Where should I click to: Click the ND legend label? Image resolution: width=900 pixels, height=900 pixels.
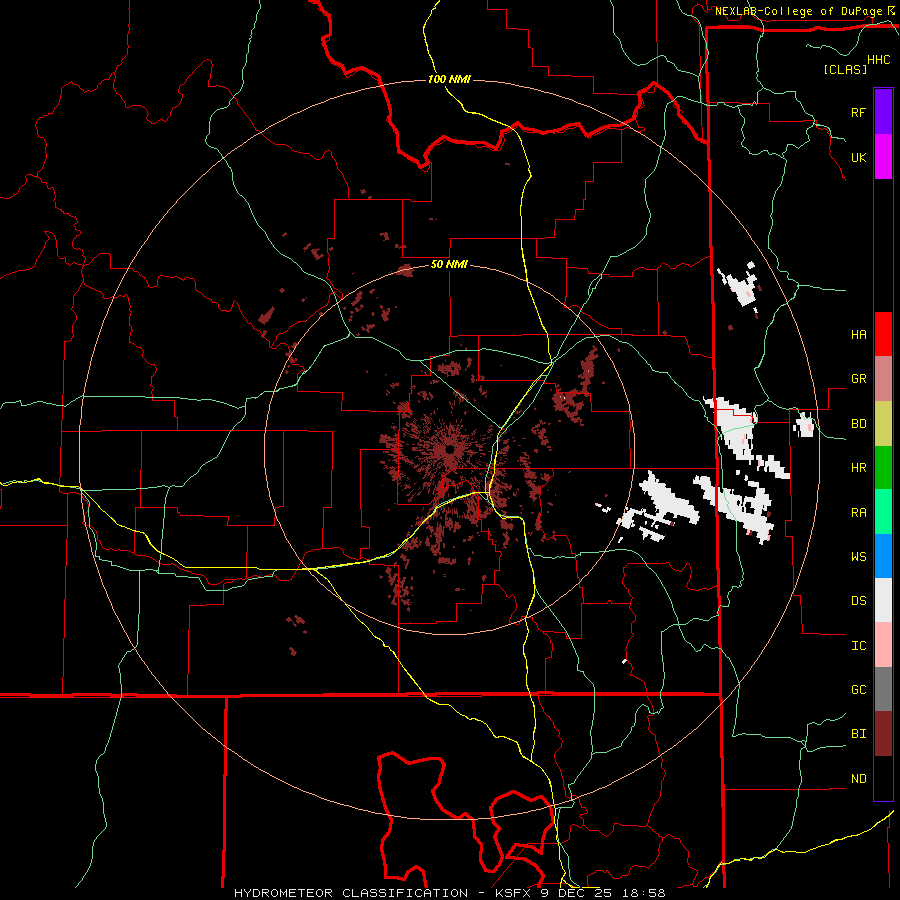coord(858,779)
